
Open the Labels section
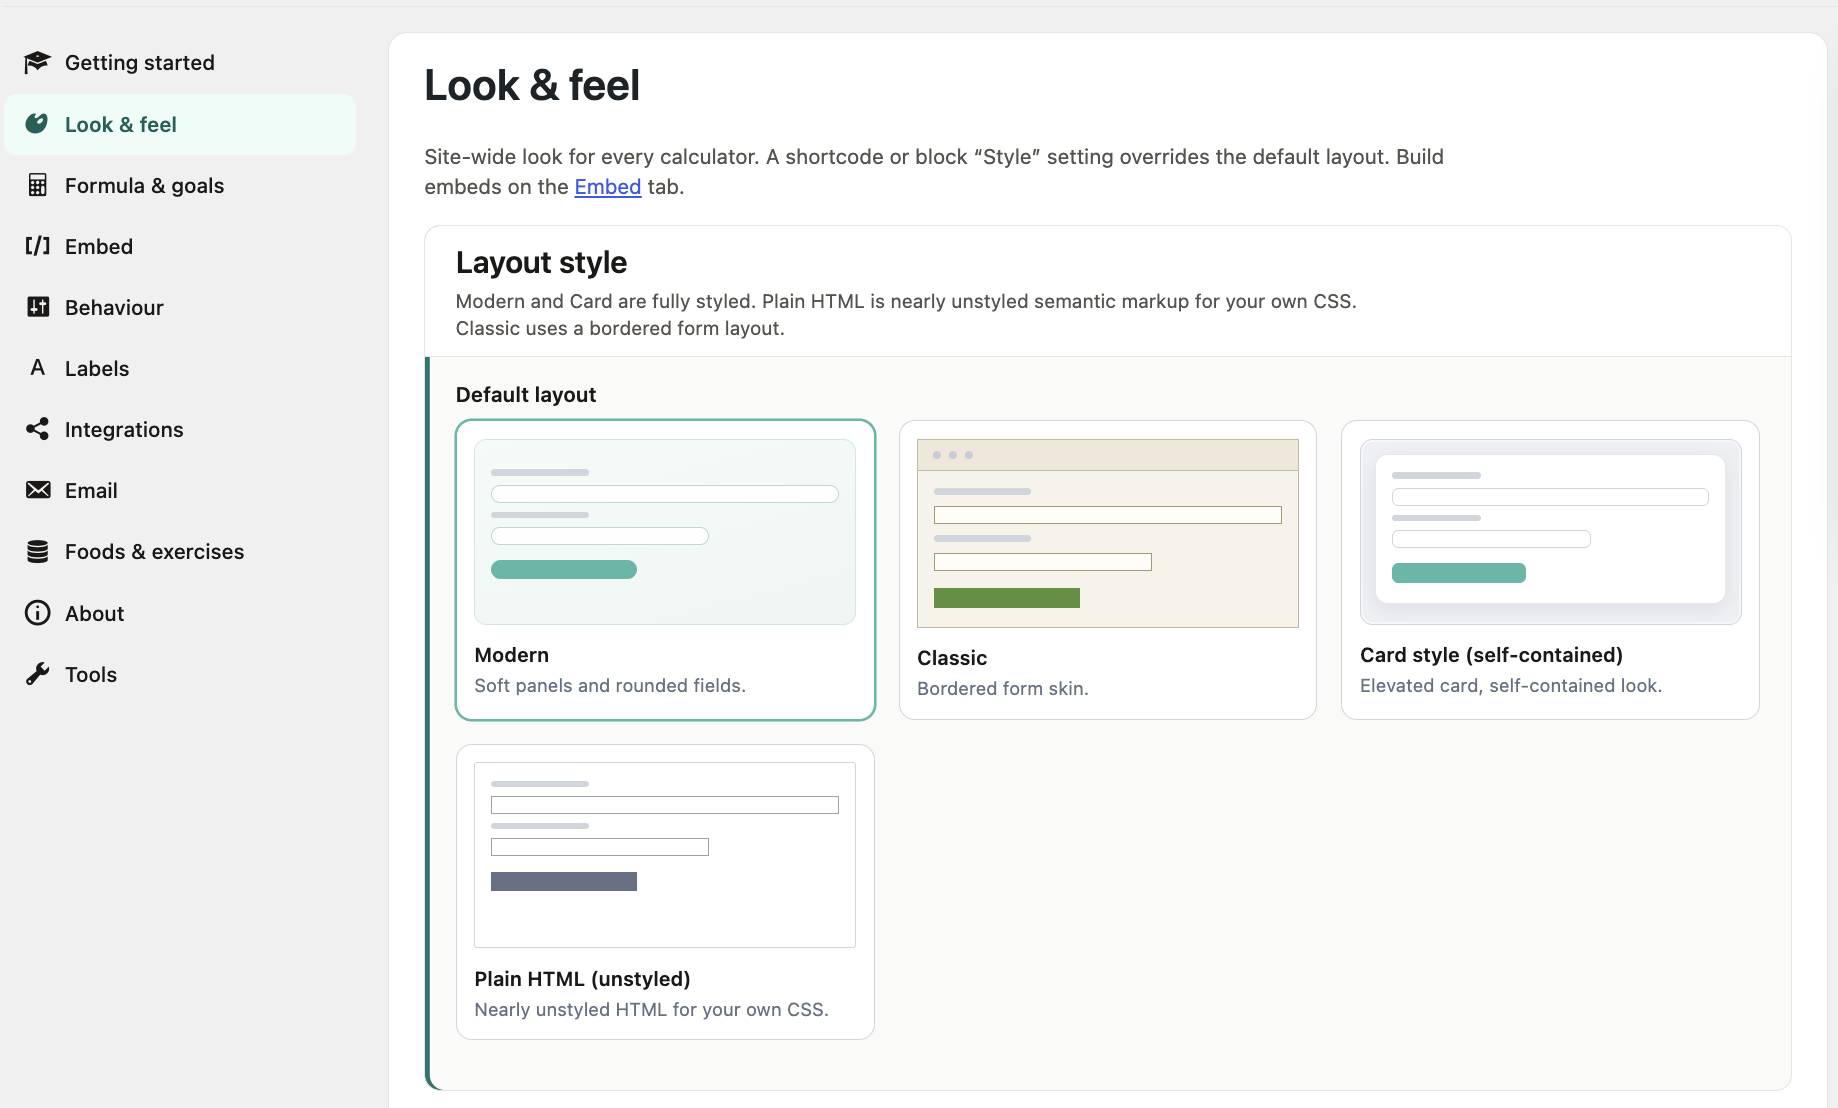coord(180,368)
